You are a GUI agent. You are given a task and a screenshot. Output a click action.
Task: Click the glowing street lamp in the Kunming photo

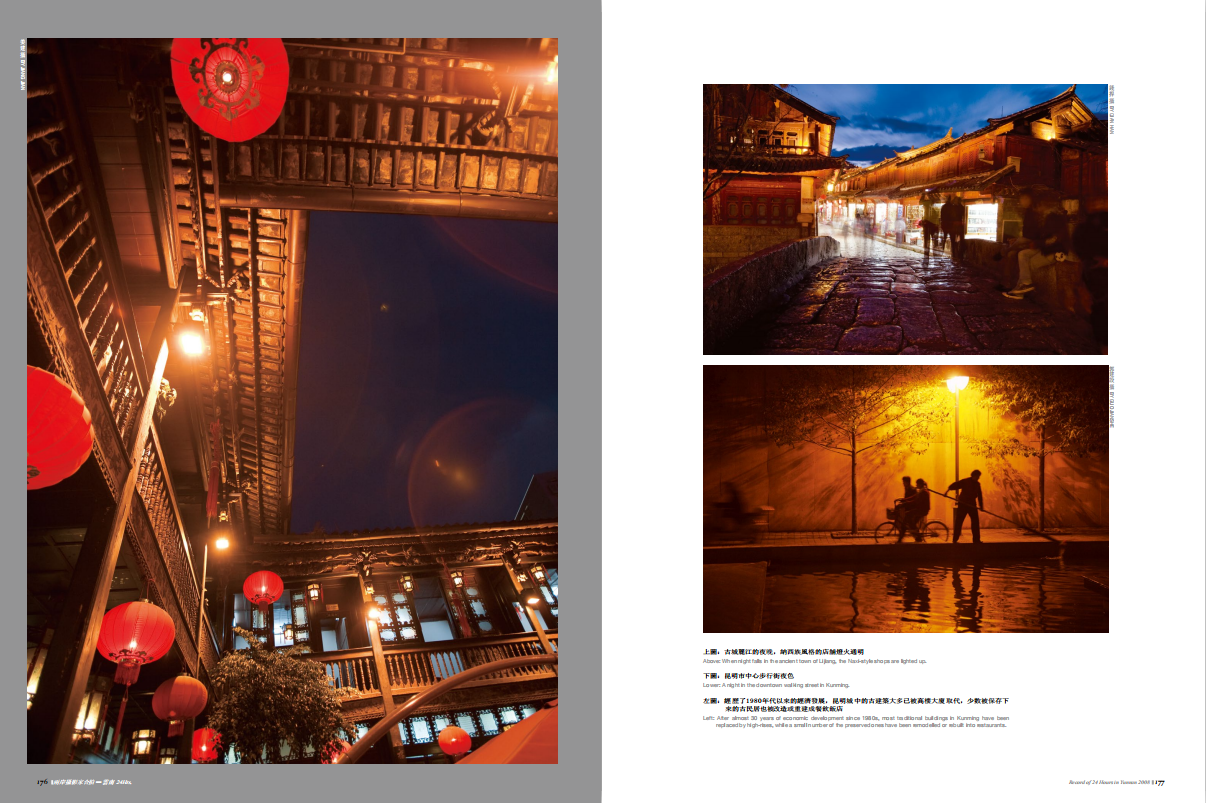click(x=957, y=383)
